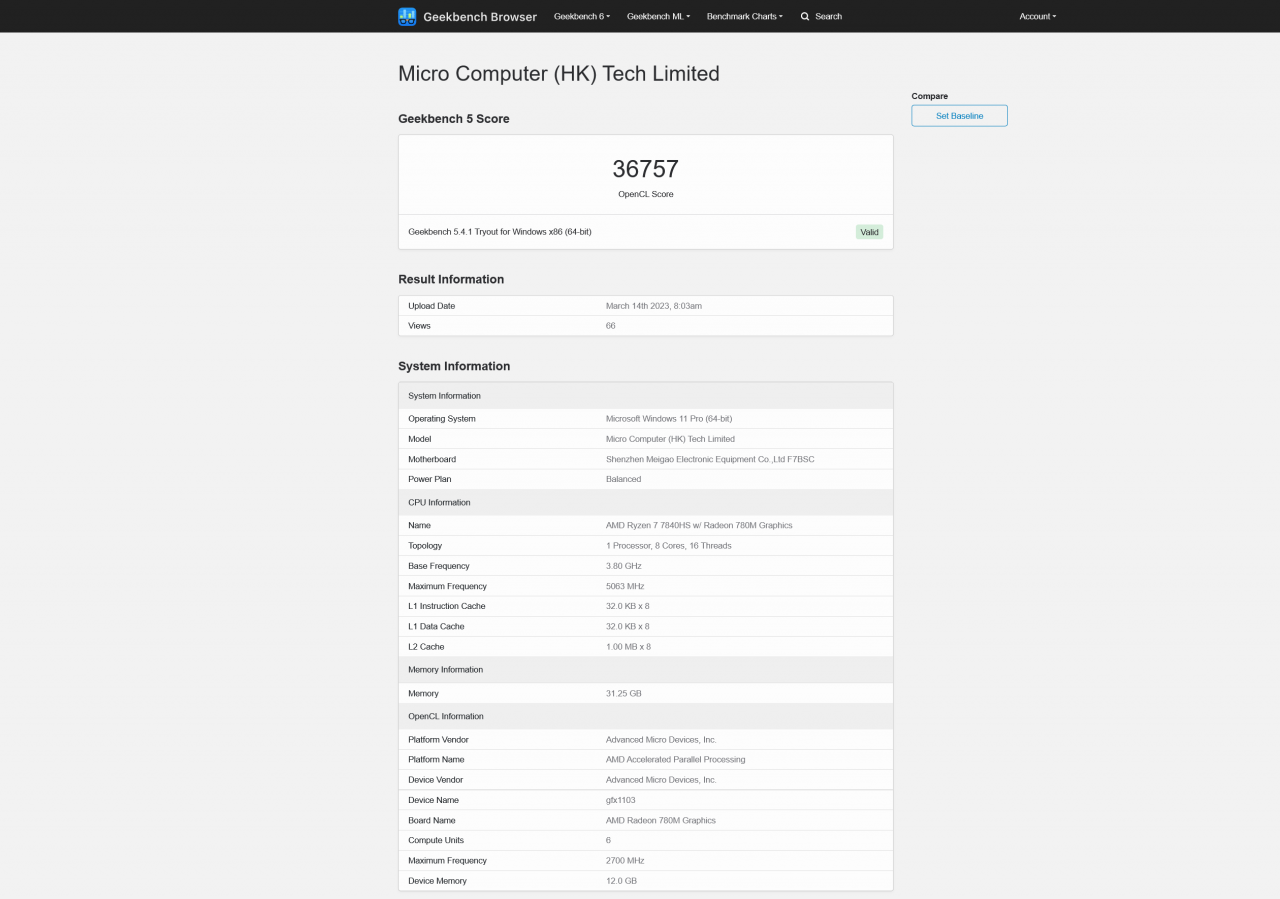
Task: Click the OpenCL Information section header
Action: click(646, 716)
